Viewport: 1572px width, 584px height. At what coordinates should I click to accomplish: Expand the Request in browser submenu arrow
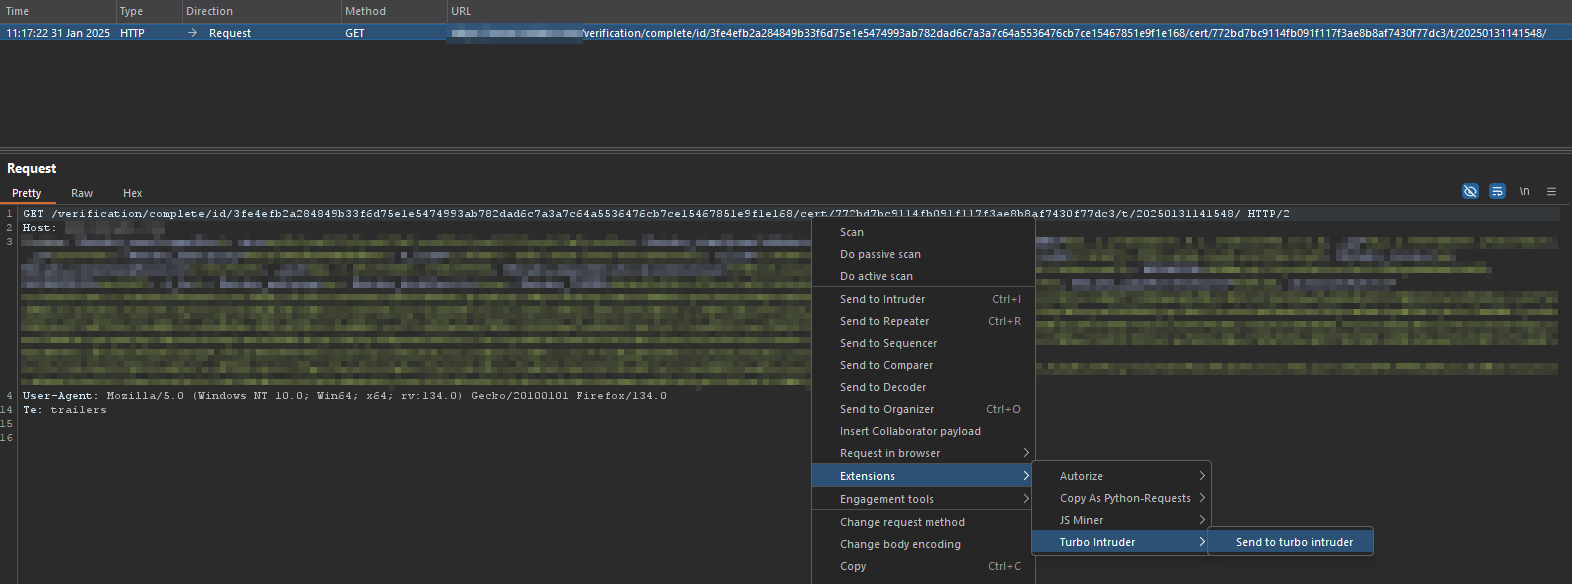point(1025,453)
